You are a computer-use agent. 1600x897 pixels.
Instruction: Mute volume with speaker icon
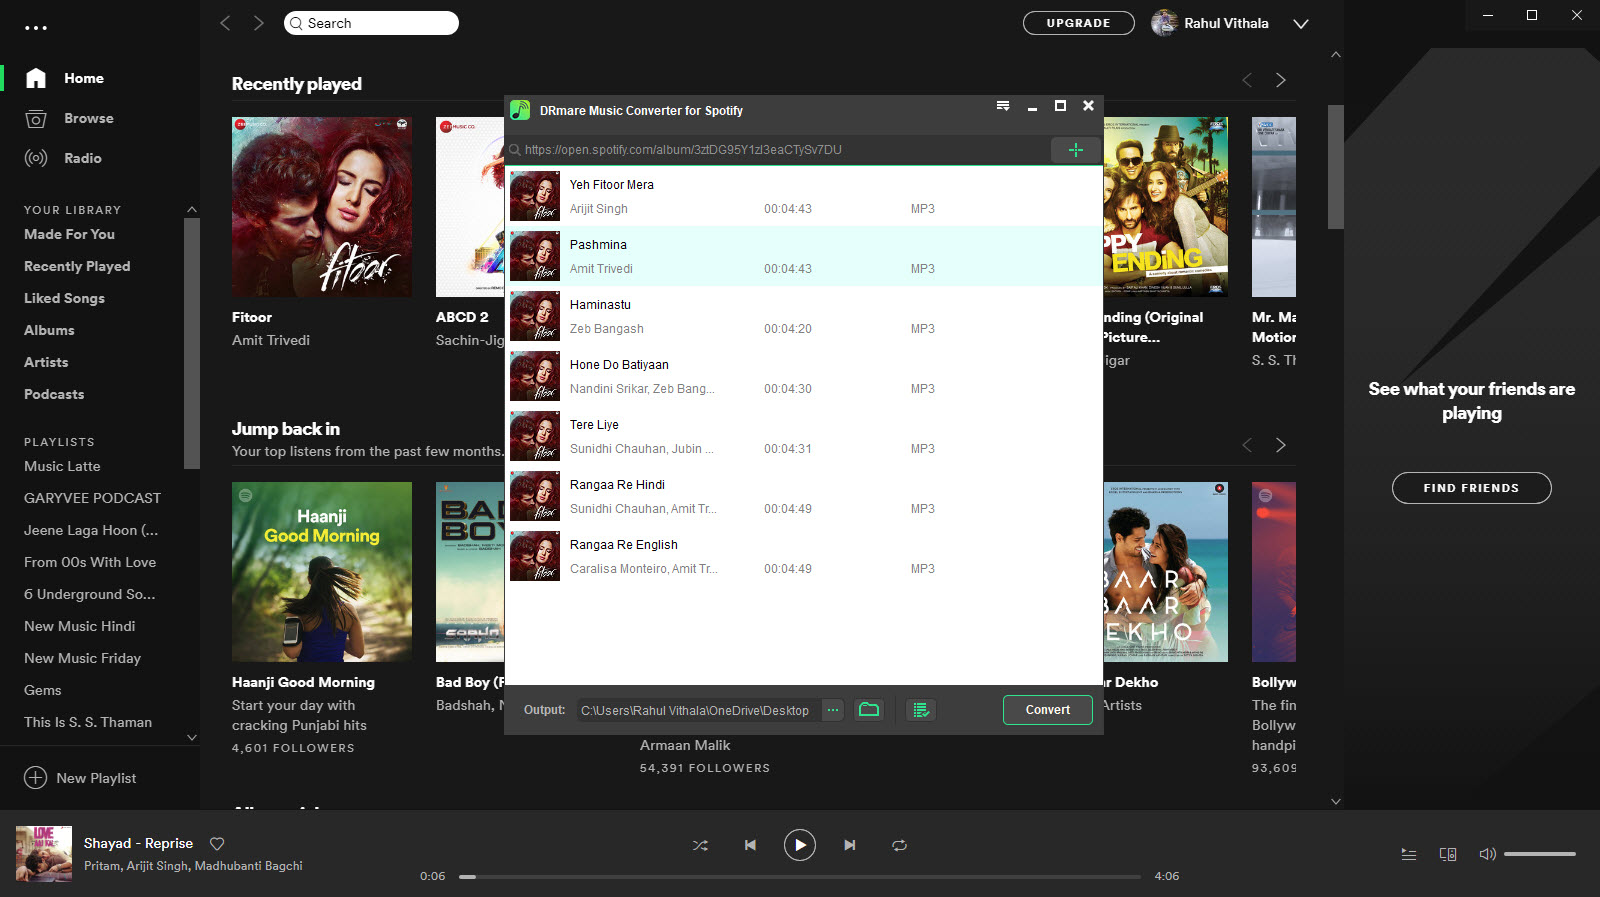point(1487,854)
